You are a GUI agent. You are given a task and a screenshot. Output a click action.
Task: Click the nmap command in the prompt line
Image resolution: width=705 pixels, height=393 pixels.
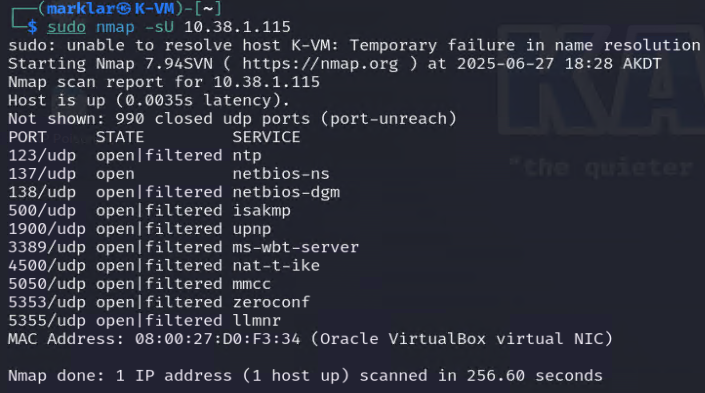[115, 27]
